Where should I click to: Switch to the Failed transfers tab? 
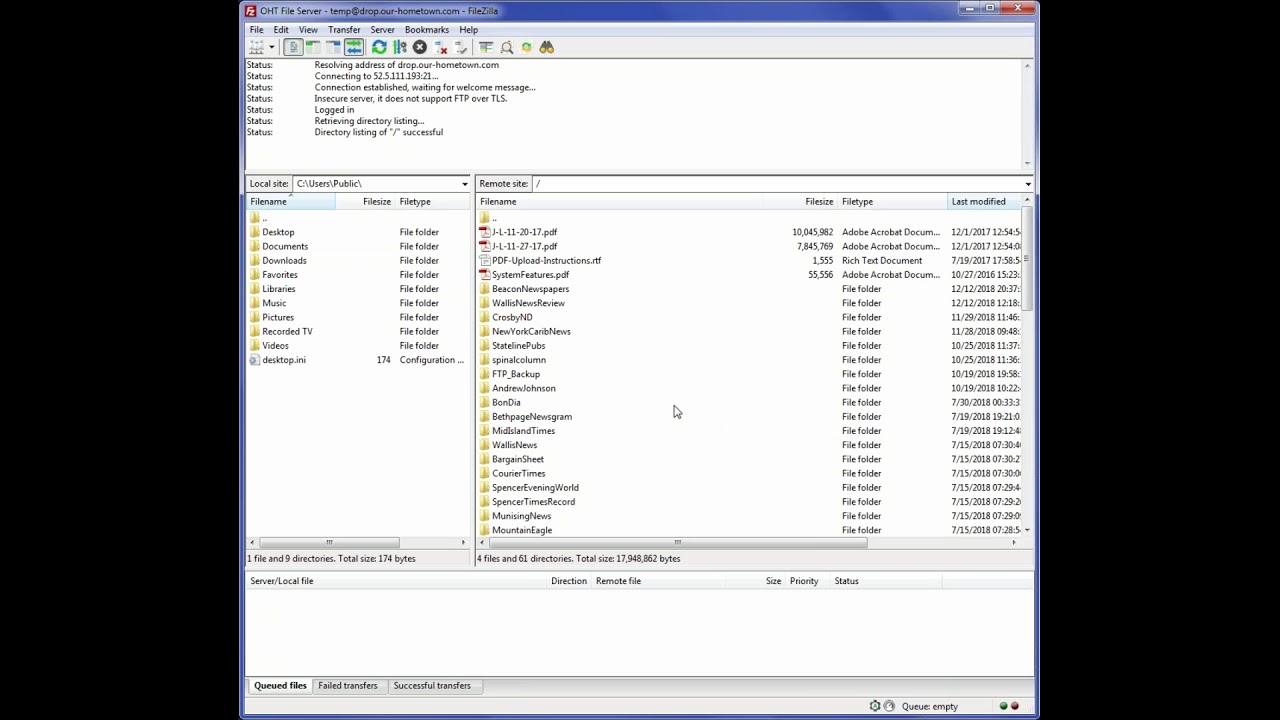[x=348, y=686]
